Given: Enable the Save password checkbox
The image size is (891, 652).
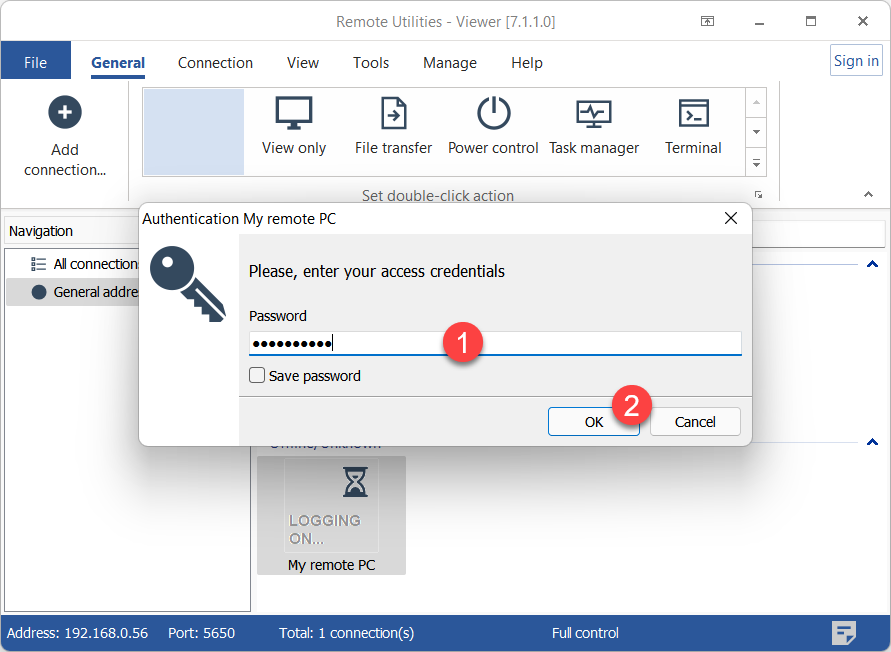Looking at the screenshot, I should click(258, 376).
